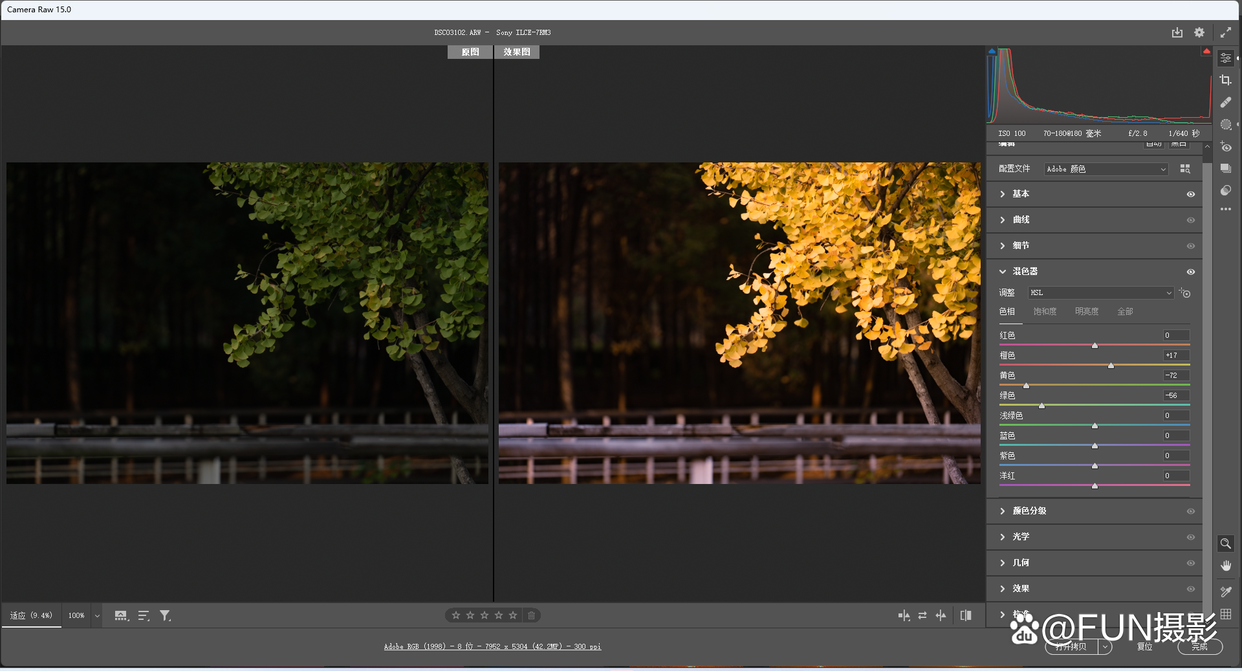Toggle full screen mode icon
This screenshot has height=671, width=1242.
[x=1226, y=33]
